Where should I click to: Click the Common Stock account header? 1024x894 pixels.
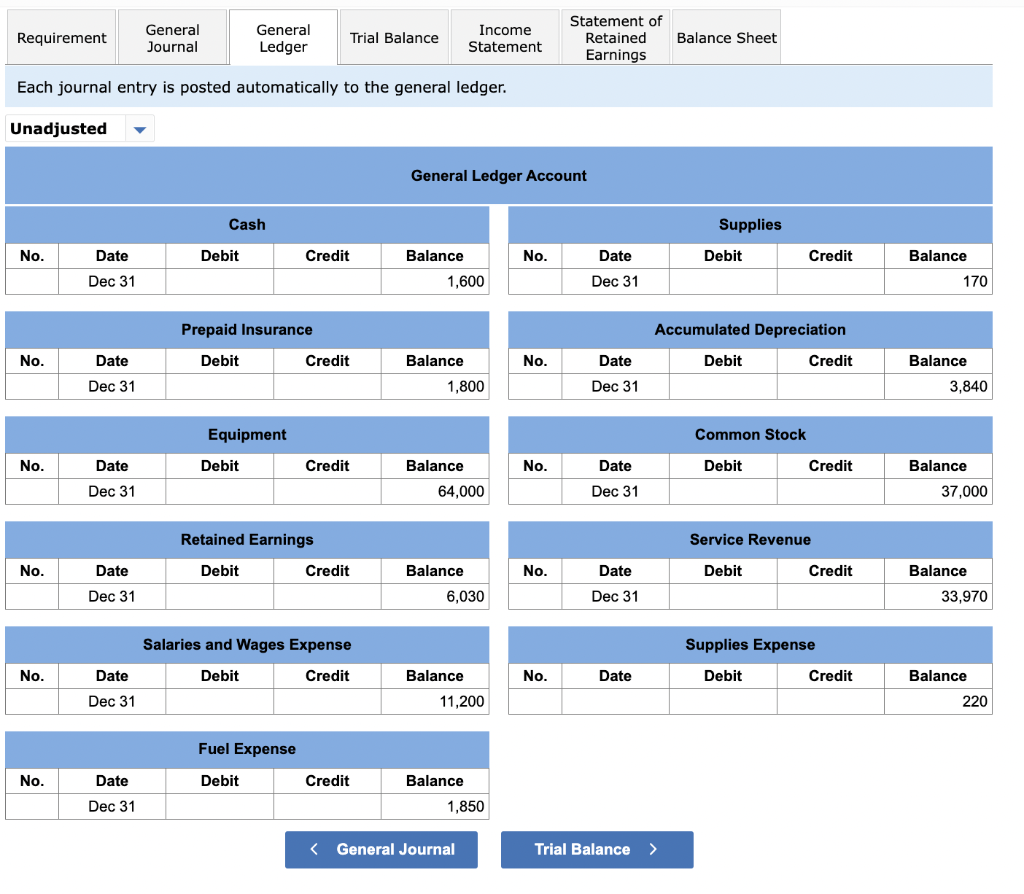[x=750, y=435]
